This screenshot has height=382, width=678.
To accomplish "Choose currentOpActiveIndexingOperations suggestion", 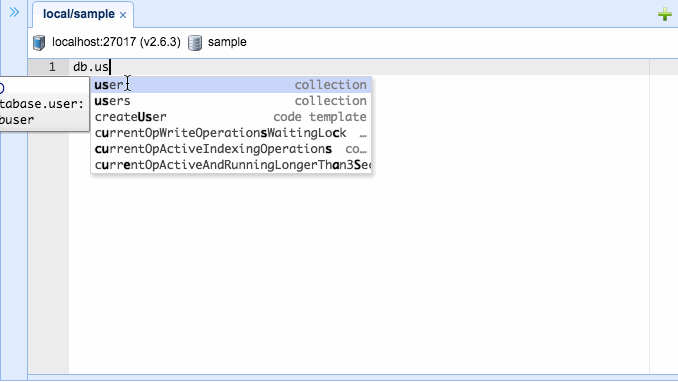I will coord(231,149).
